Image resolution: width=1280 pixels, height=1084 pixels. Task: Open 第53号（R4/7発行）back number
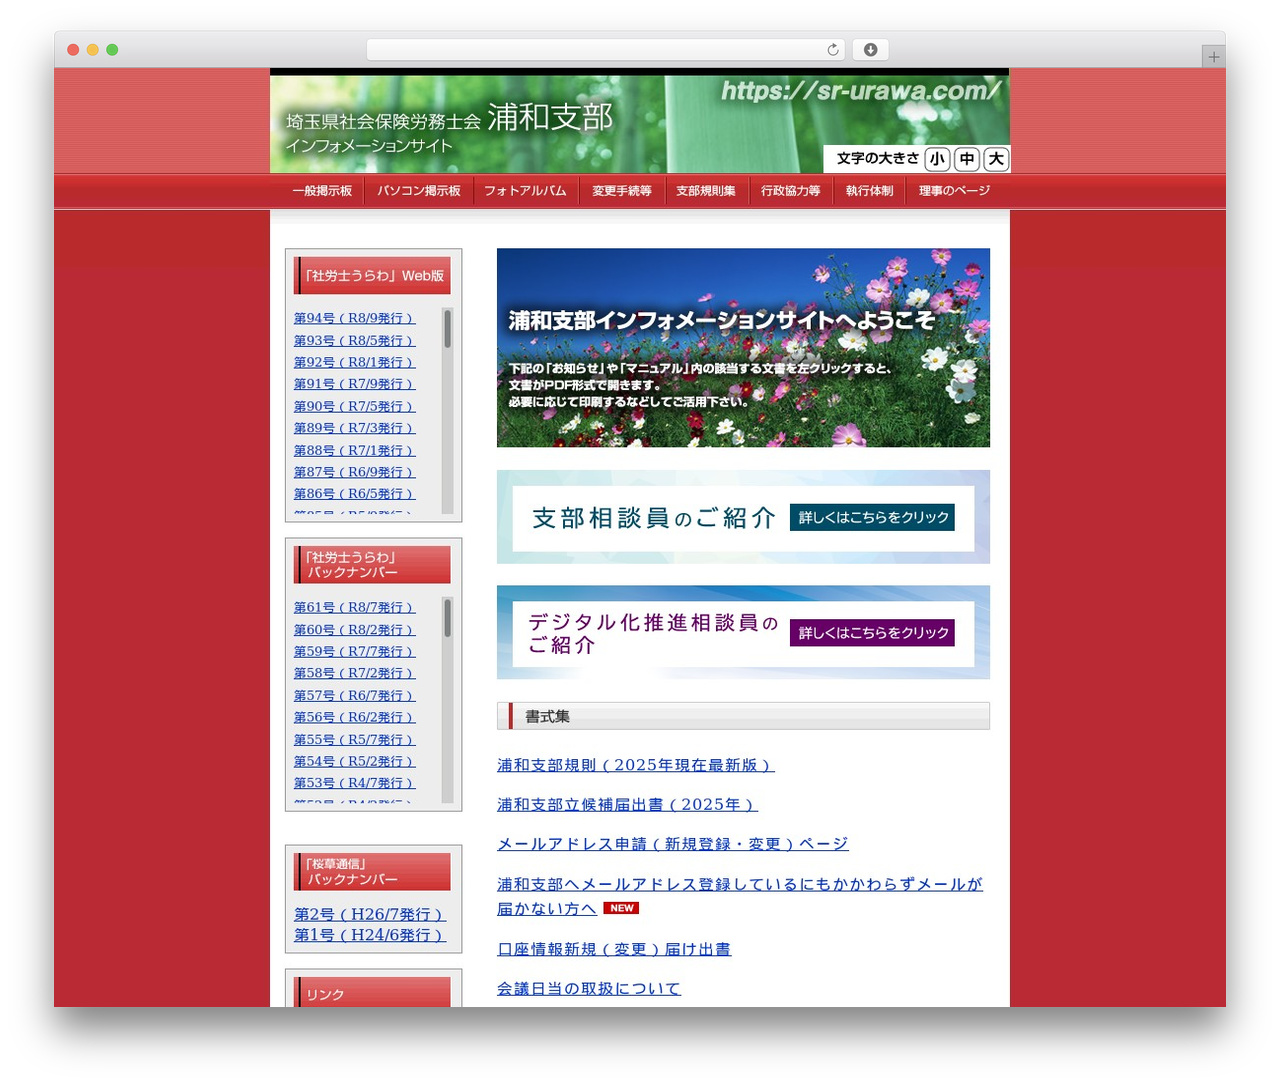pyautogui.click(x=354, y=784)
